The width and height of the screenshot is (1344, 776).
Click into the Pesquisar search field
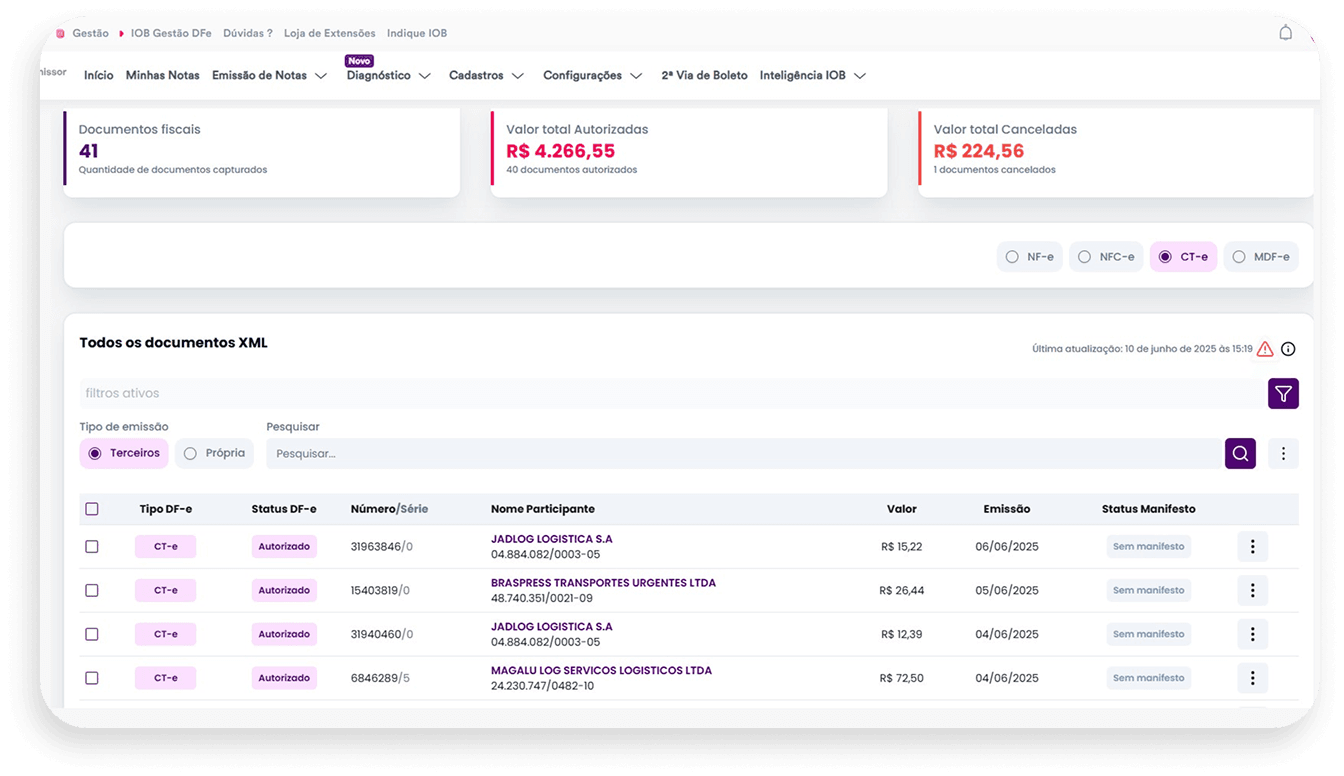tap(745, 454)
